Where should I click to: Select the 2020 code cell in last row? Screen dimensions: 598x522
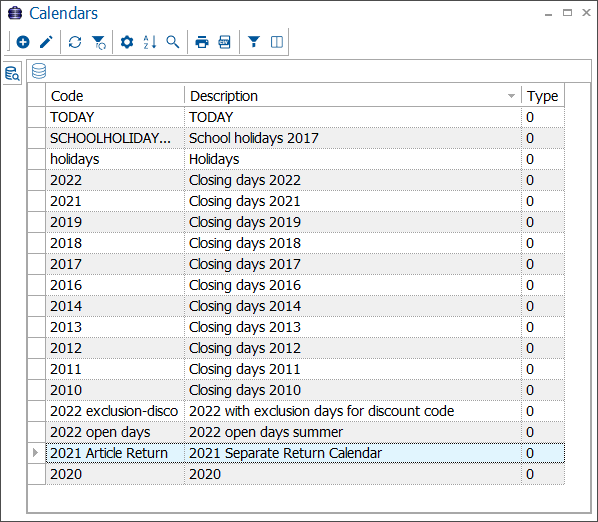[115, 474]
